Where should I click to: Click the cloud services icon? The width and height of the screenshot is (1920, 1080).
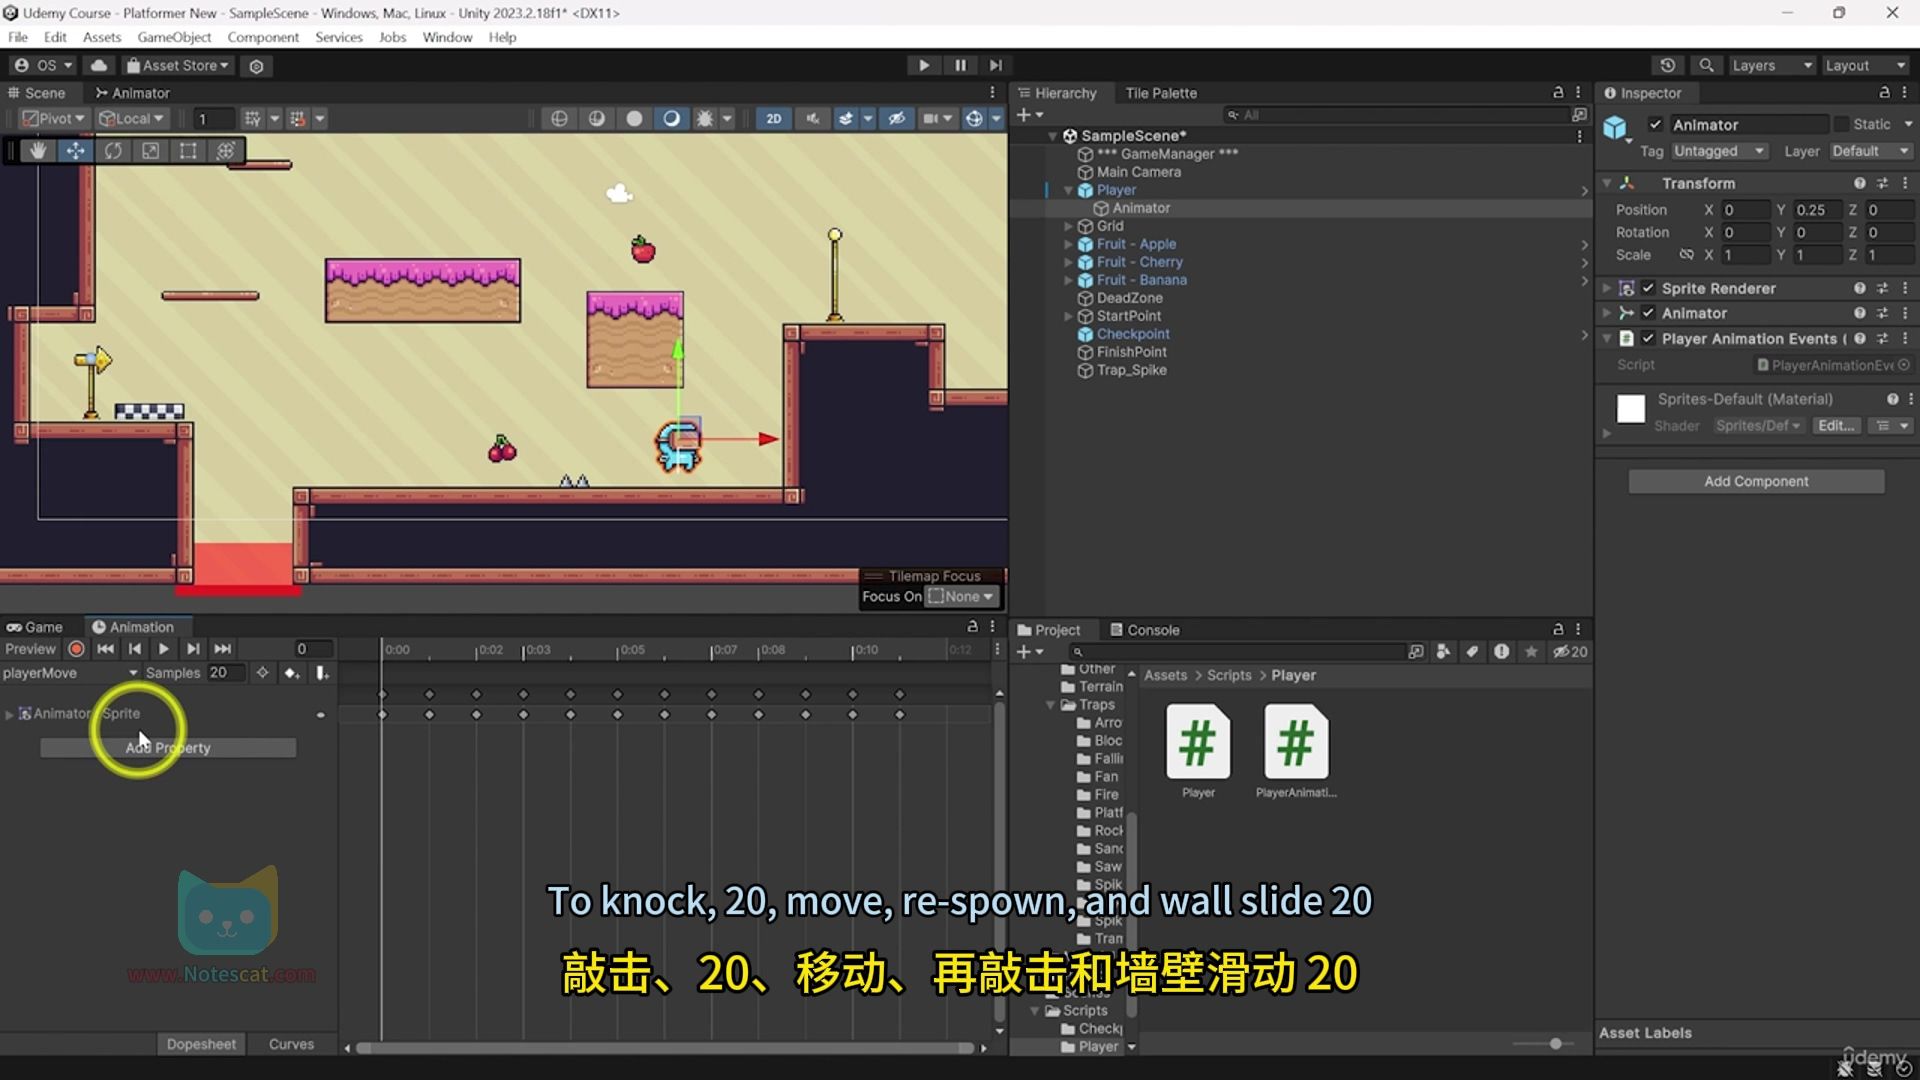(x=99, y=65)
